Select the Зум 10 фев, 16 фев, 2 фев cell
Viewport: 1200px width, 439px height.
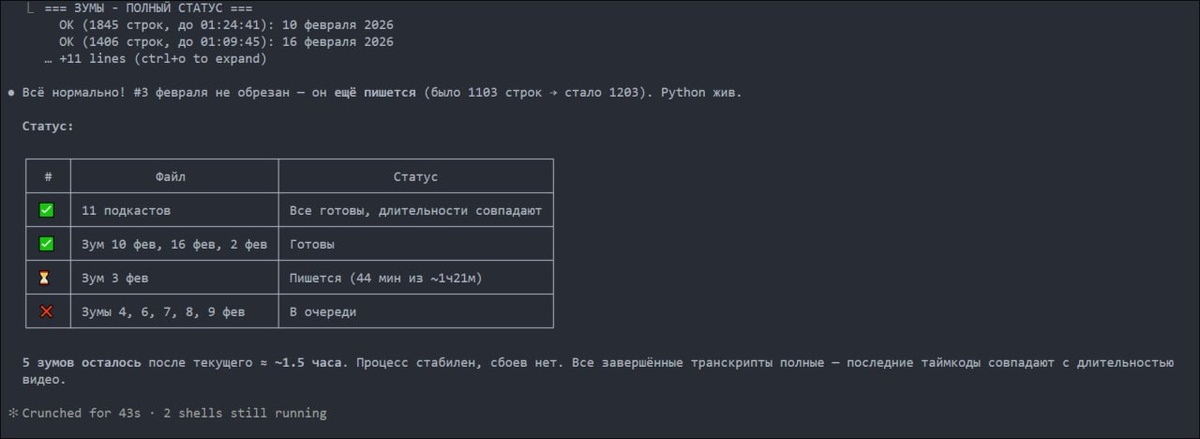pyautogui.click(x=174, y=245)
